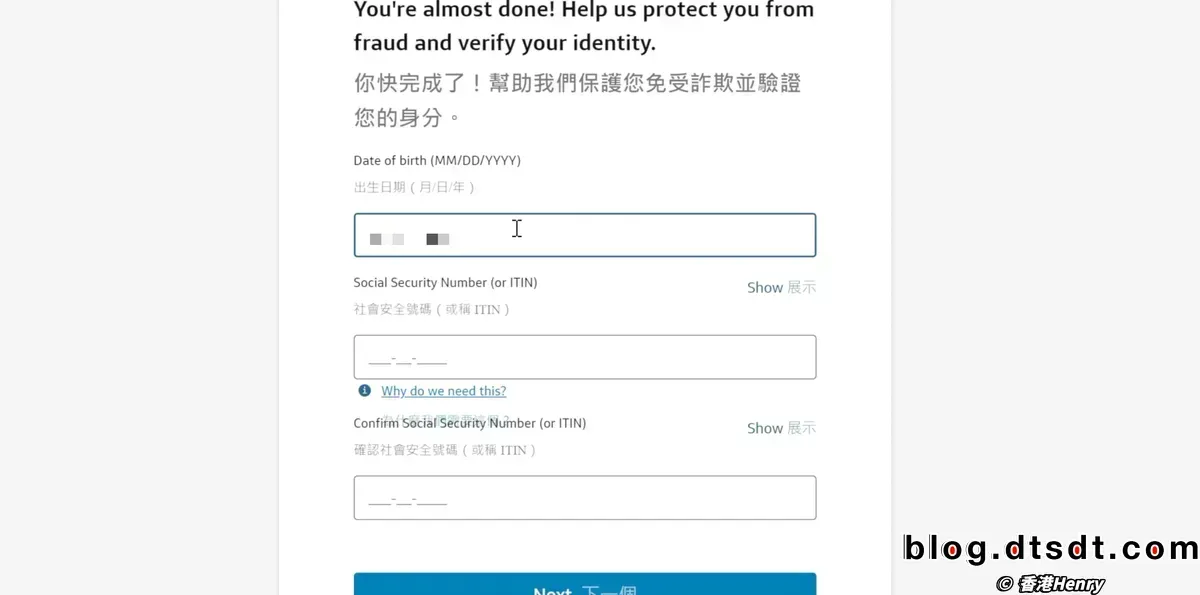
Task: Select the date of birth input field
Action: coord(585,235)
